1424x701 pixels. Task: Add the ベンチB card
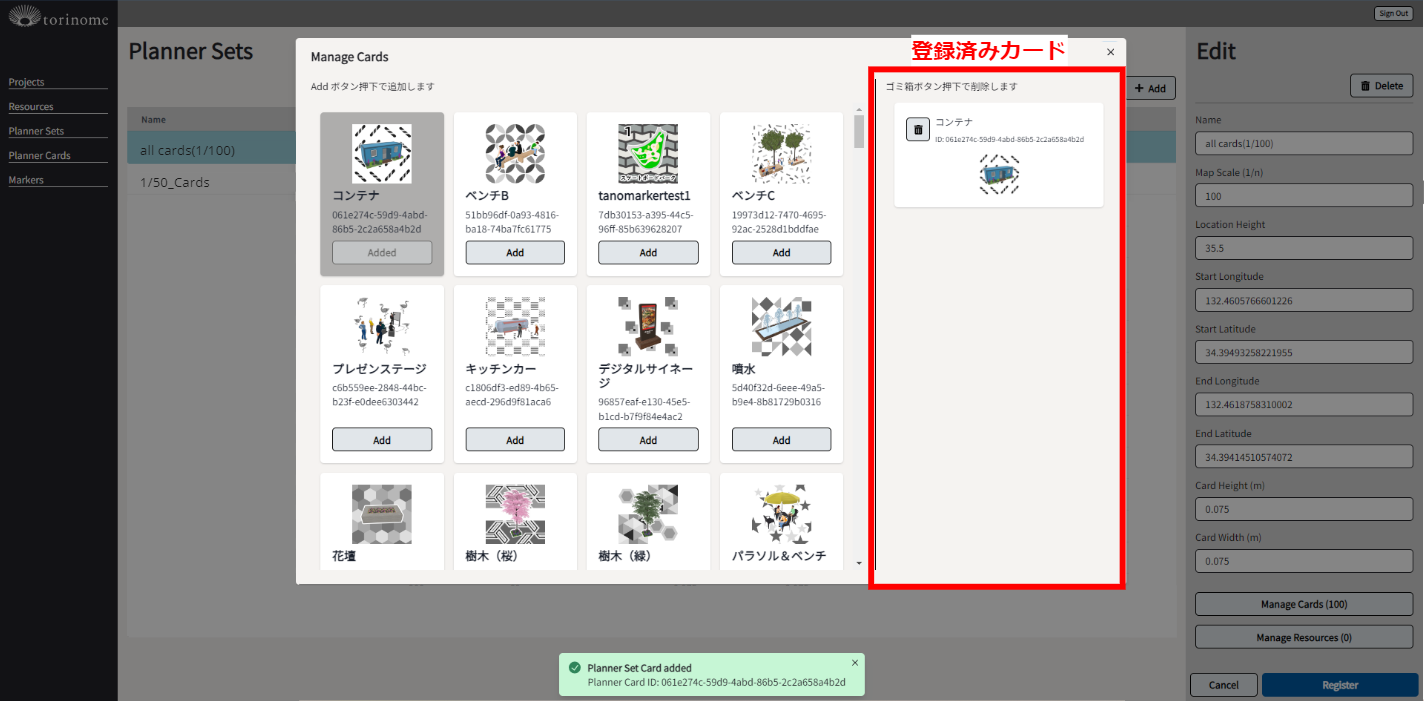click(x=514, y=253)
